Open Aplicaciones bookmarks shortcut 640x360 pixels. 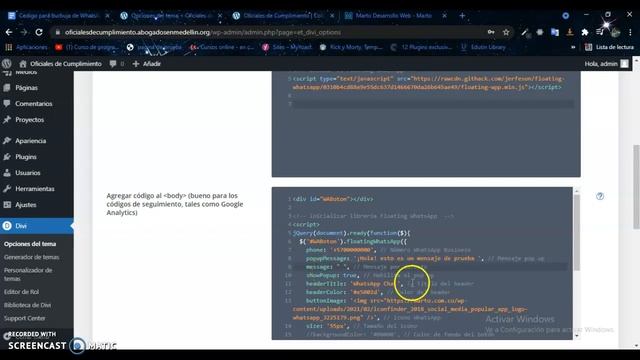coord(27,47)
